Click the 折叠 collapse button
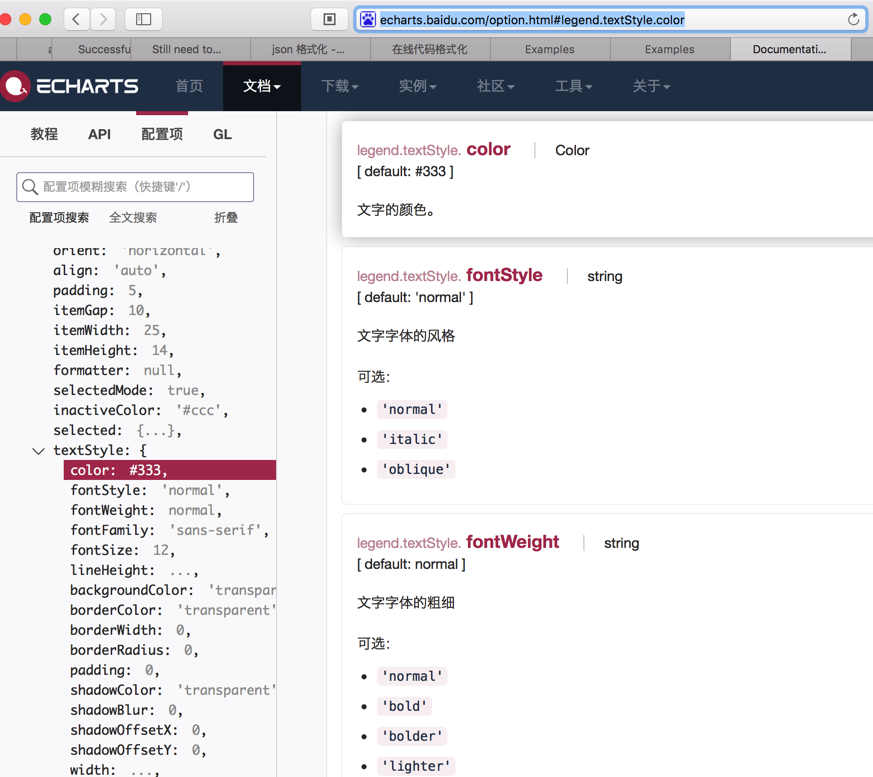The height and width of the screenshot is (777, 873). pyautogui.click(x=226, y=218)
